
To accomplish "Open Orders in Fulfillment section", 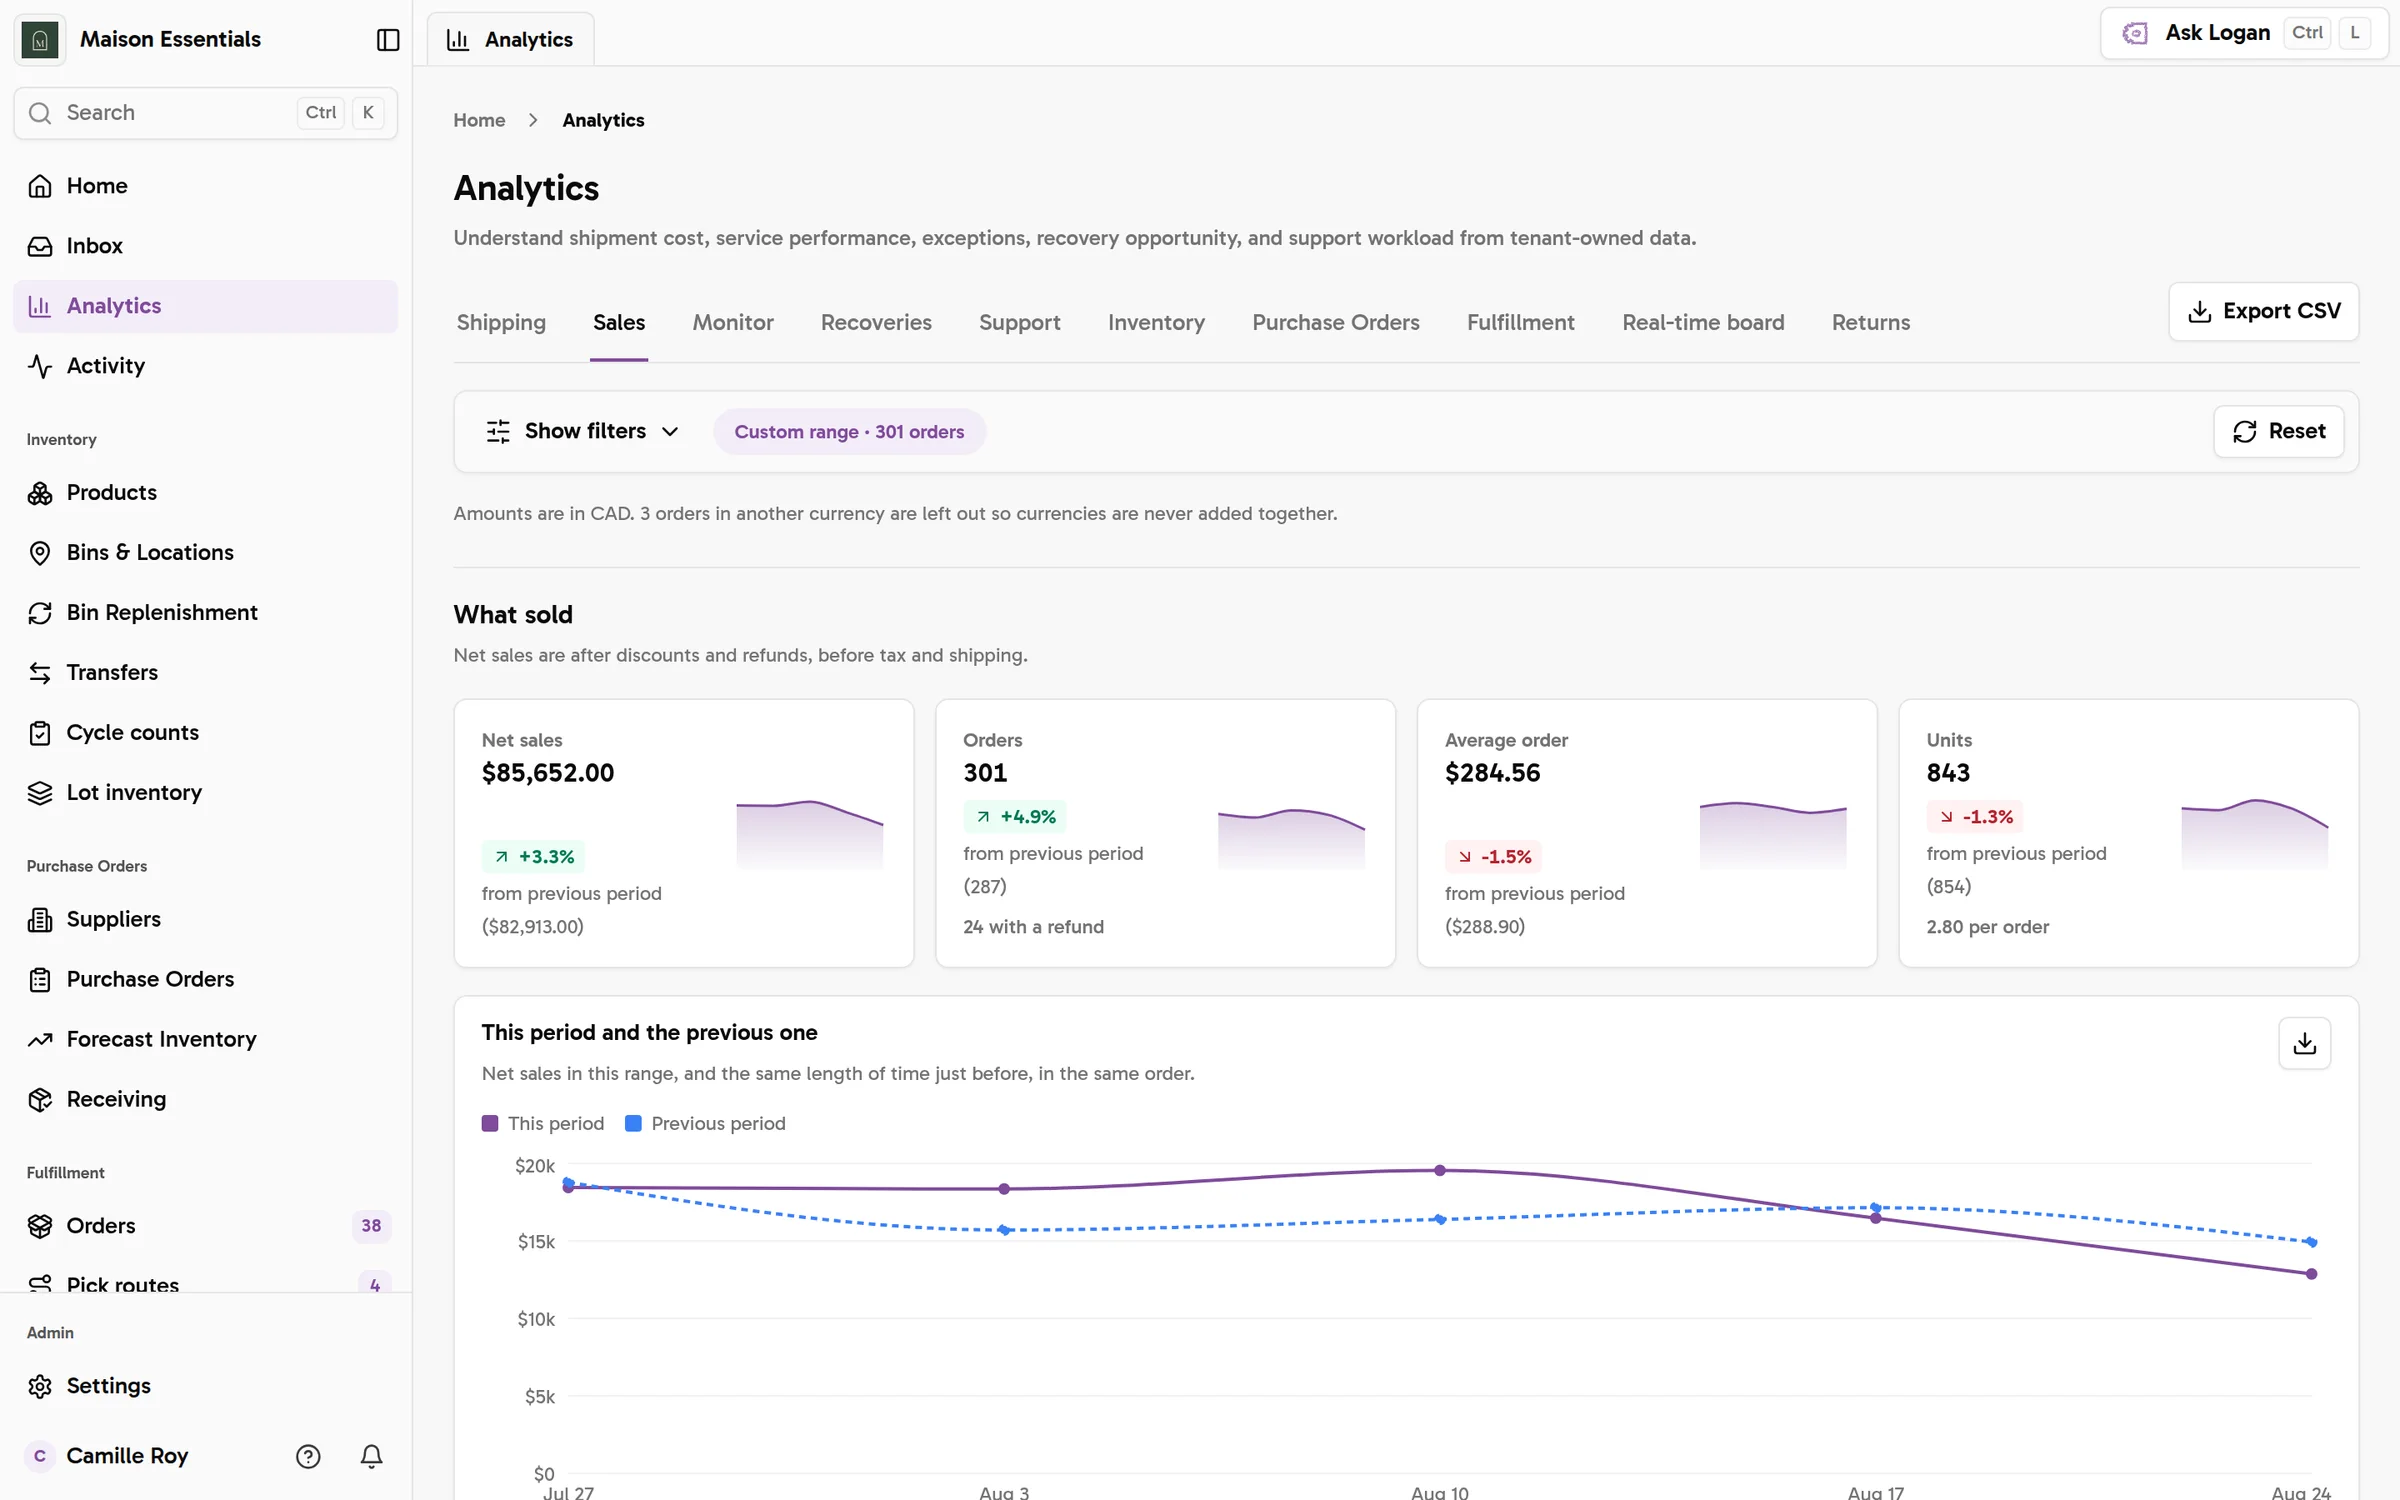I will pyautogui.click(x=205, y=1226).
